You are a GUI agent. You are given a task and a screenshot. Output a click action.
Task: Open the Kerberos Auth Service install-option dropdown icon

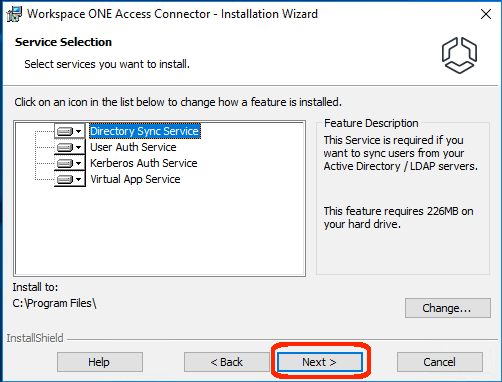[70, 163]
